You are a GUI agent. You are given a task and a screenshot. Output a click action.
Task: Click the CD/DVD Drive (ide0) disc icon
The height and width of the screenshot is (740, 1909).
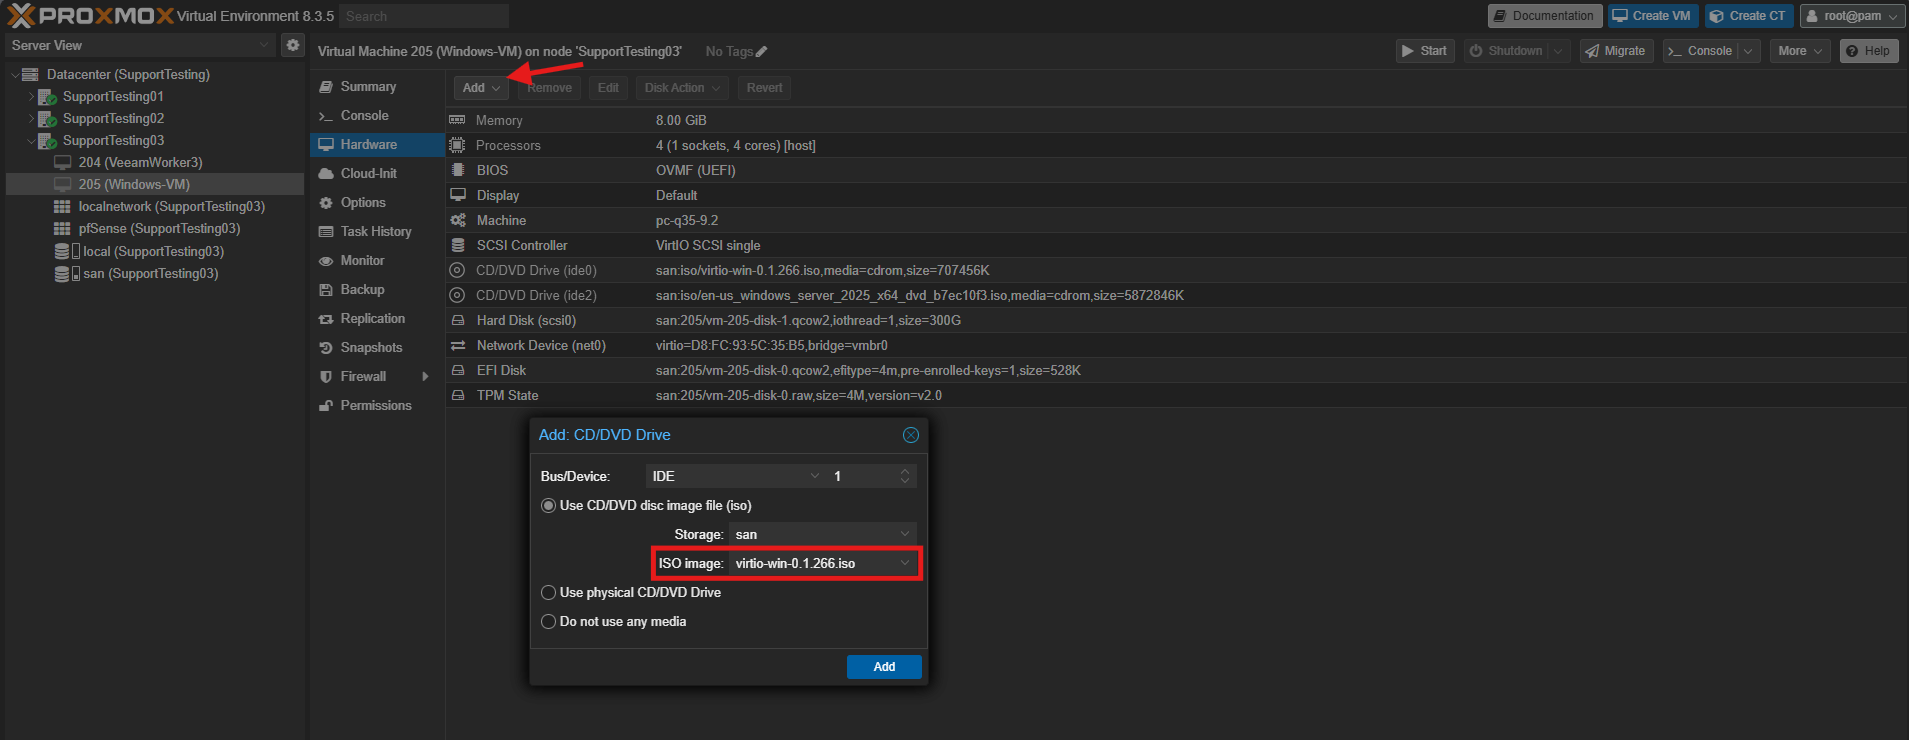457,270
